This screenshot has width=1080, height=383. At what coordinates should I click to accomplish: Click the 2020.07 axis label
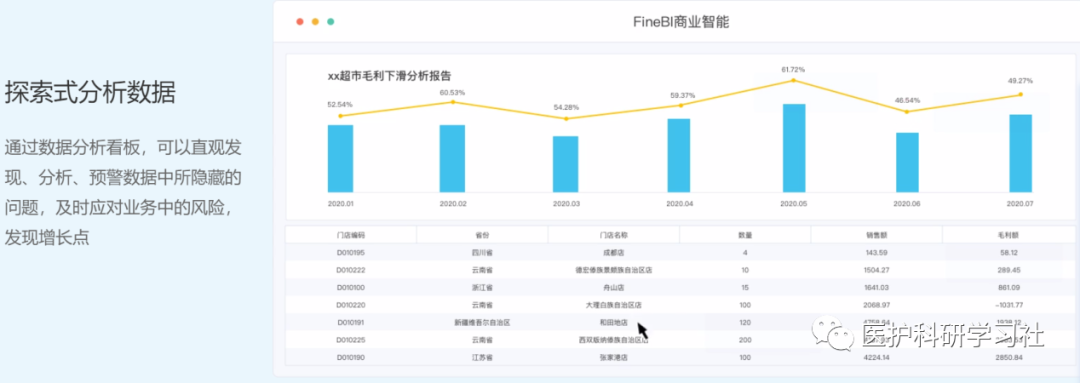(1019, 205)
